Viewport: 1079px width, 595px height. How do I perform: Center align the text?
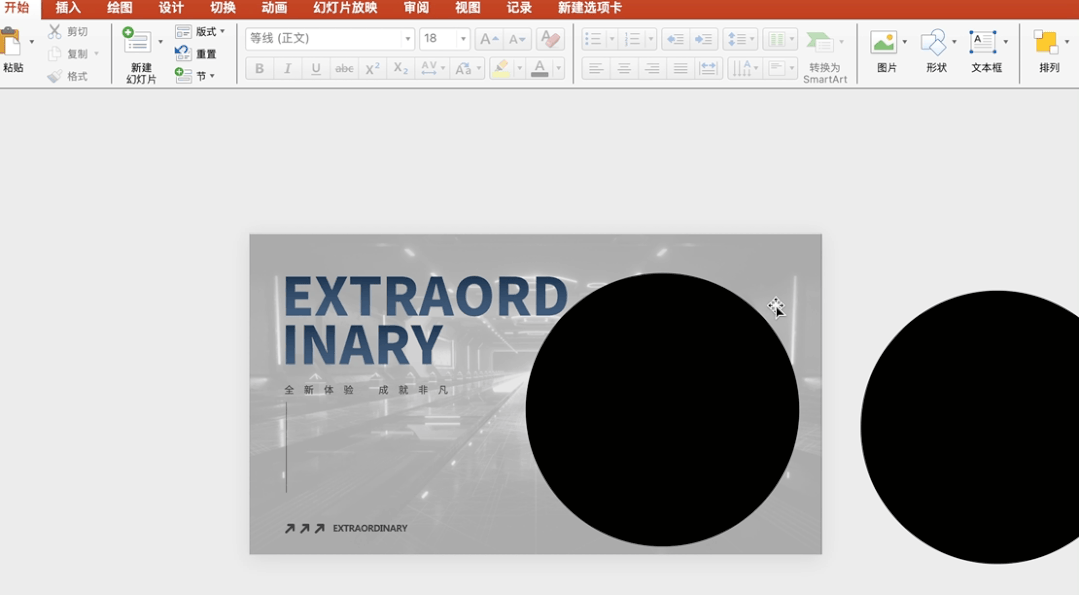pos(624,68)
